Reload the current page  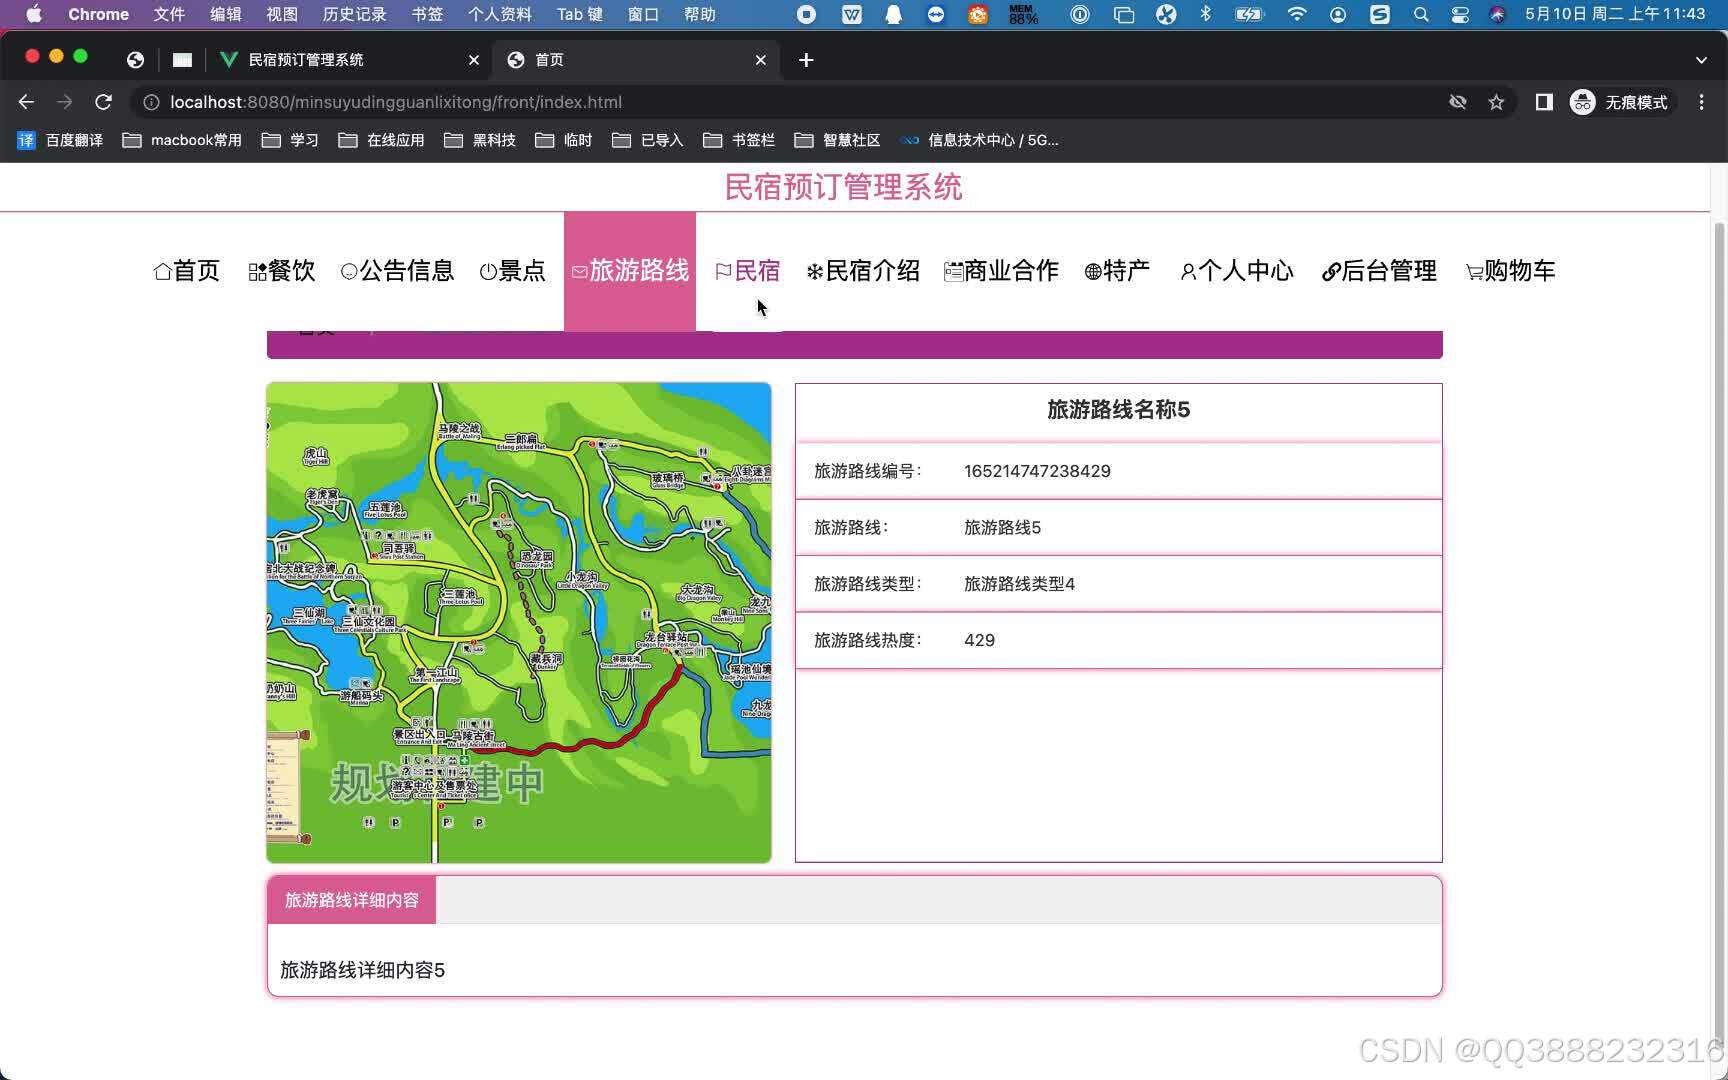[x=103, y=102]
